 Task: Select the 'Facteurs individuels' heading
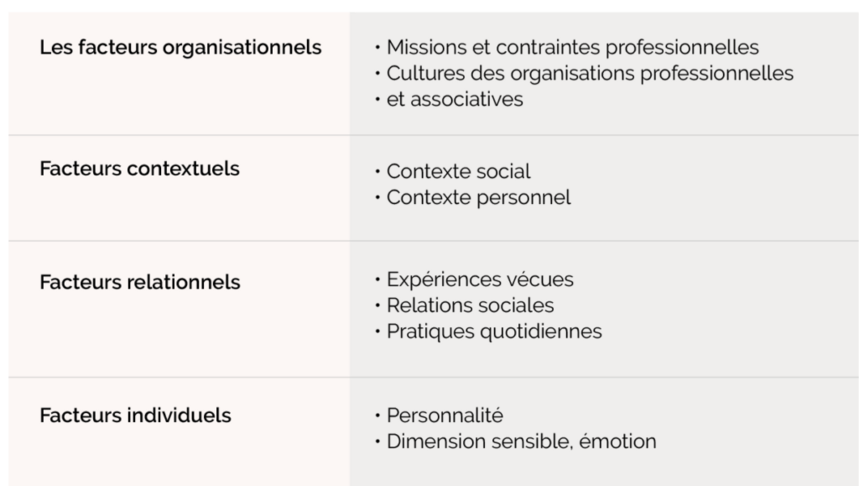(135, 415)
